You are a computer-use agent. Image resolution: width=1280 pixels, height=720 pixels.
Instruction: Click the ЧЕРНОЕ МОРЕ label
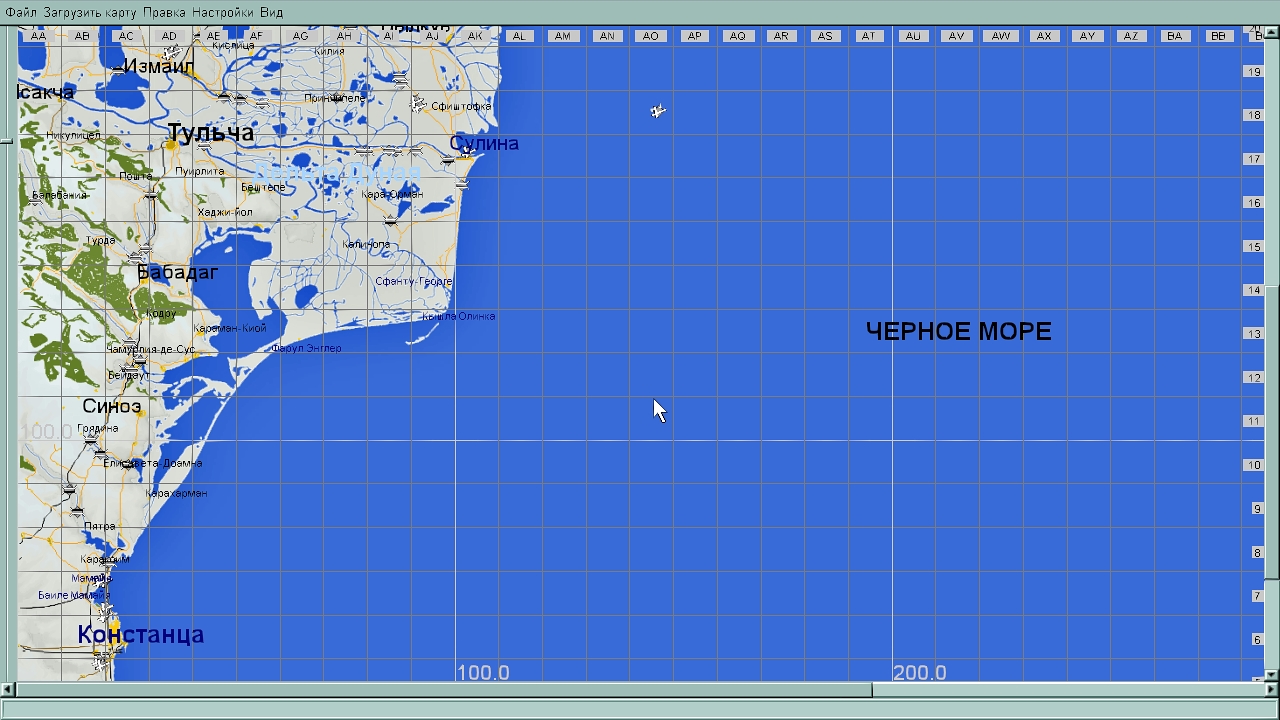[x=958, y=331]
